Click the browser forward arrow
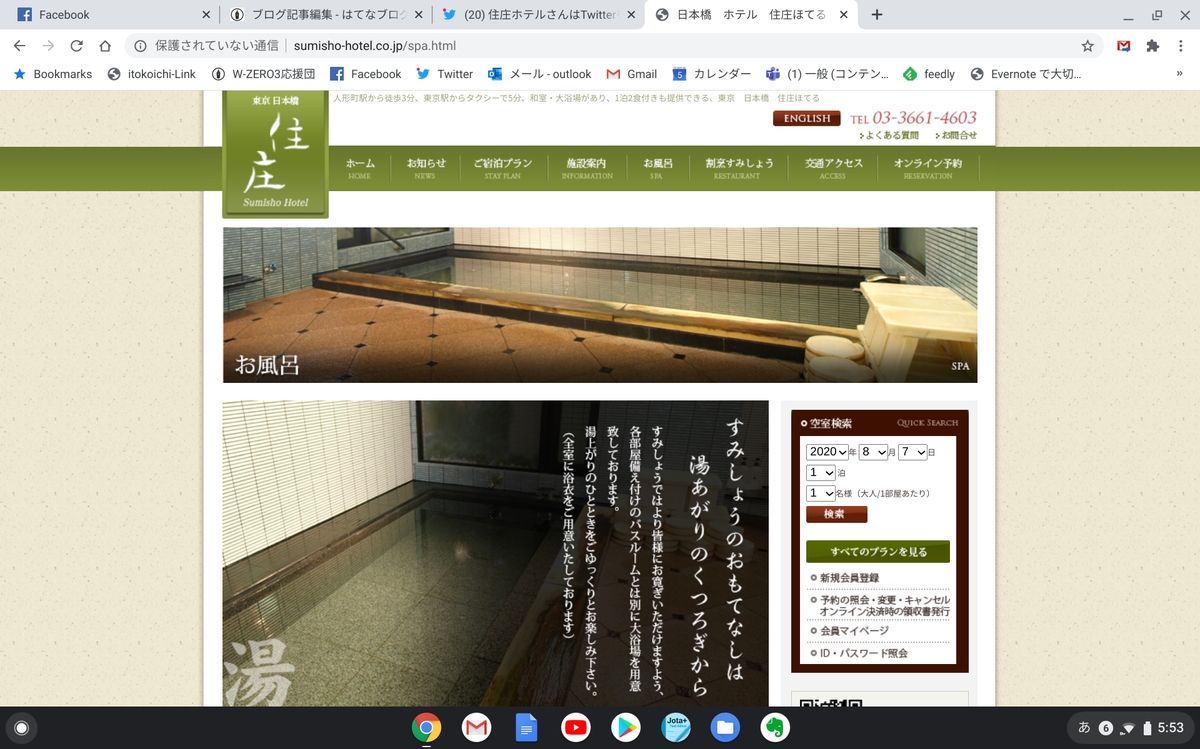This screenshot has height=749, width=1200. 48,46
